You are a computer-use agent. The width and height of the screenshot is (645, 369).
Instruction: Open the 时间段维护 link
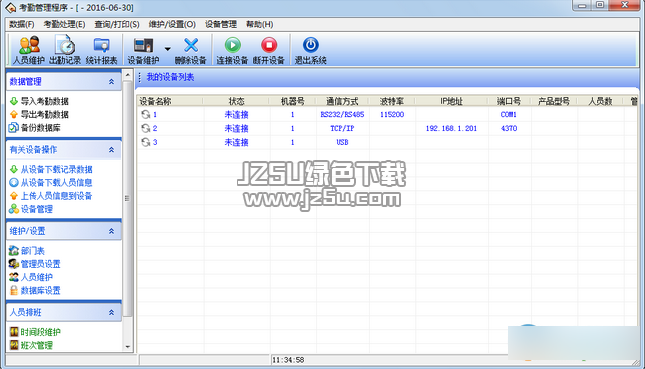coord(41,332)
